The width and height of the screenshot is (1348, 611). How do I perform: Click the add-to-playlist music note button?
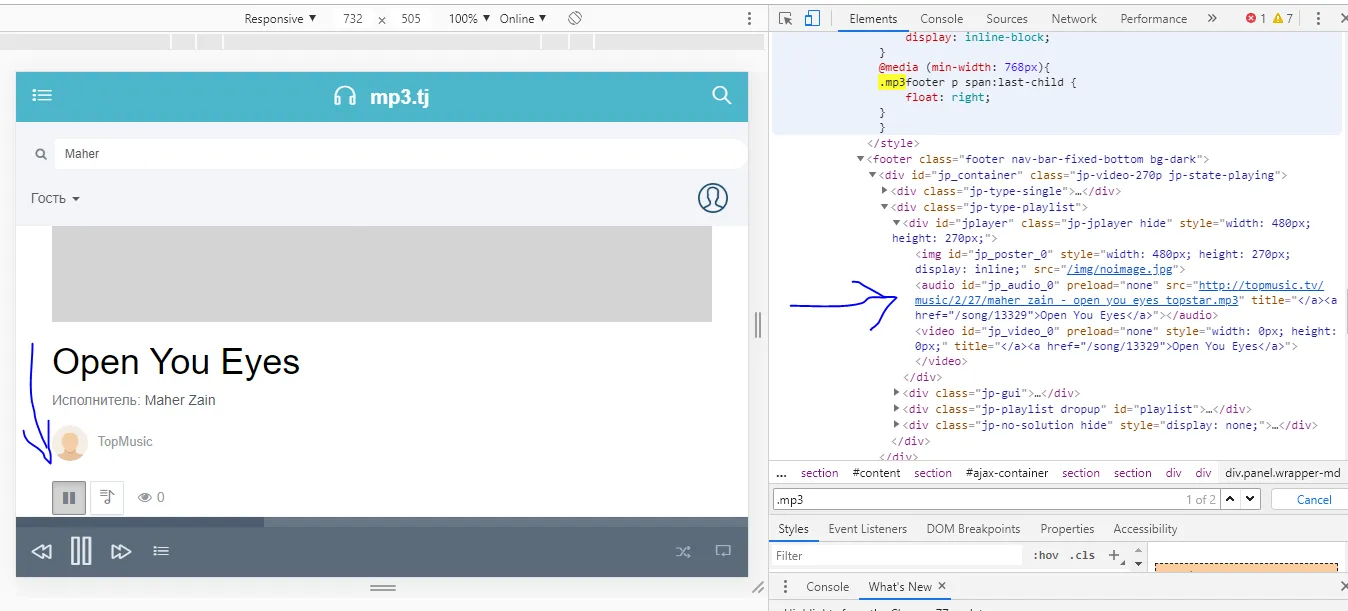107,497
